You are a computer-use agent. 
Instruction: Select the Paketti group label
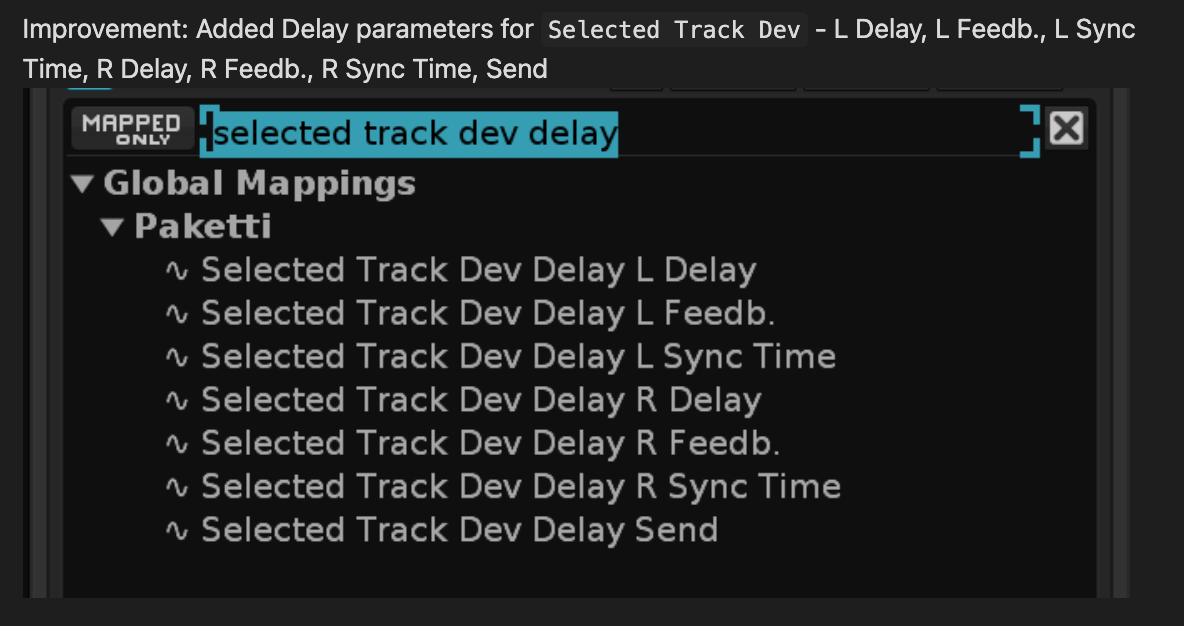click(202, 227)
